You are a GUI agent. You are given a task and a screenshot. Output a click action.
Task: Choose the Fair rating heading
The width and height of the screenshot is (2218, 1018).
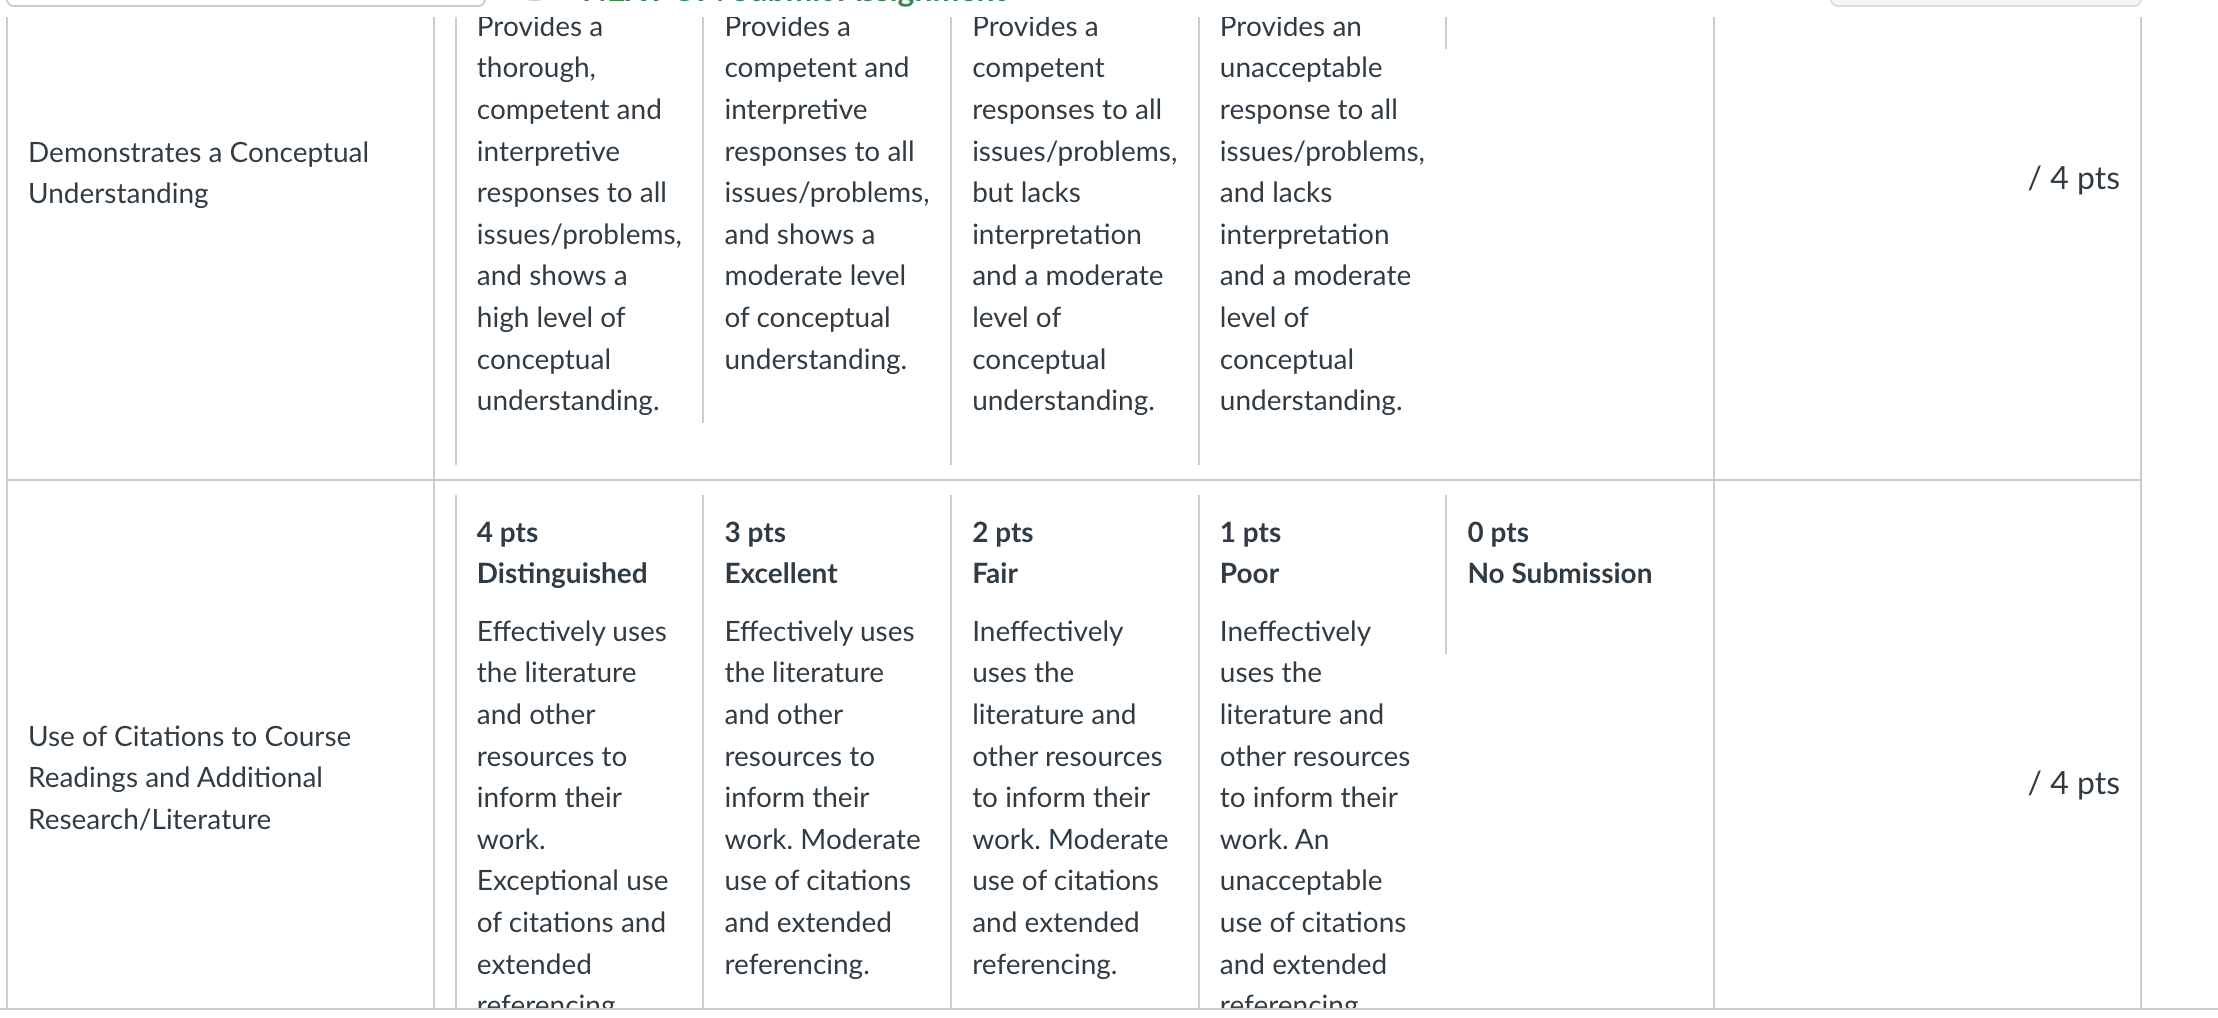pos(994,573)
